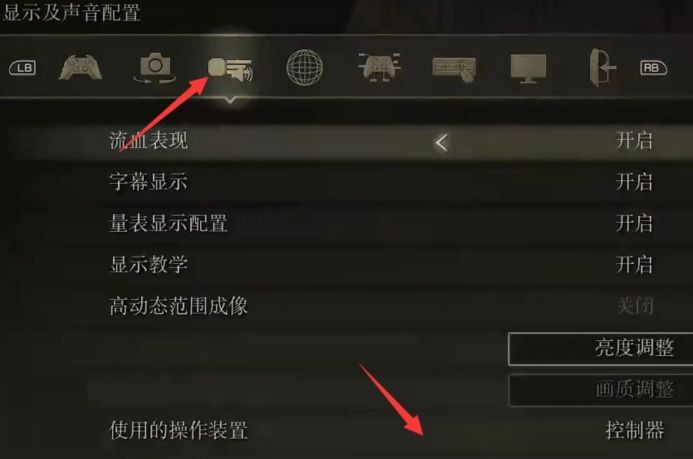Toggle 流血表现 value 开启
The image size is (693, 459).
point(634,141)
